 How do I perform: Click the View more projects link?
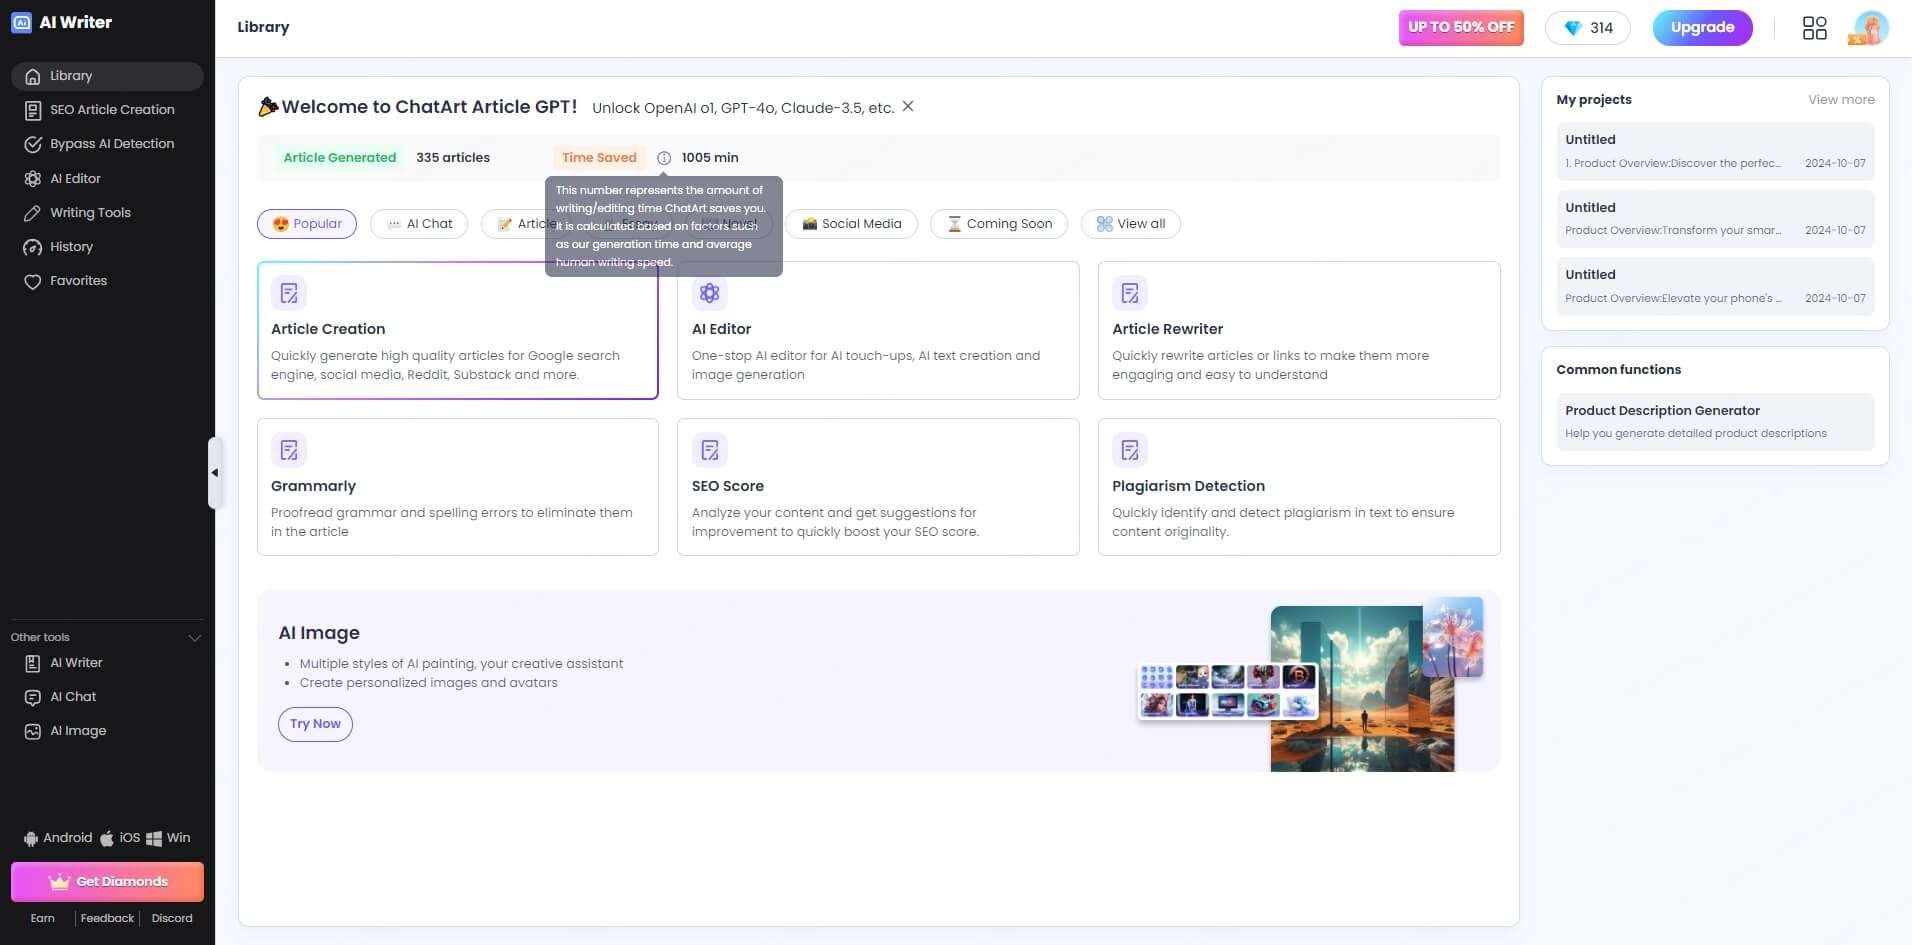click(1841, 100)
